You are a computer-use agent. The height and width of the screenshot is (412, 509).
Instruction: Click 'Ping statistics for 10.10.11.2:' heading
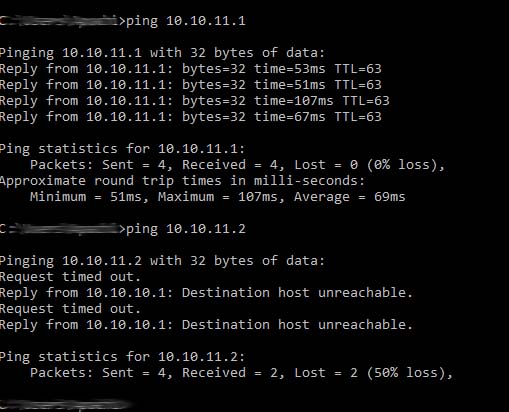tap(122, 357)
